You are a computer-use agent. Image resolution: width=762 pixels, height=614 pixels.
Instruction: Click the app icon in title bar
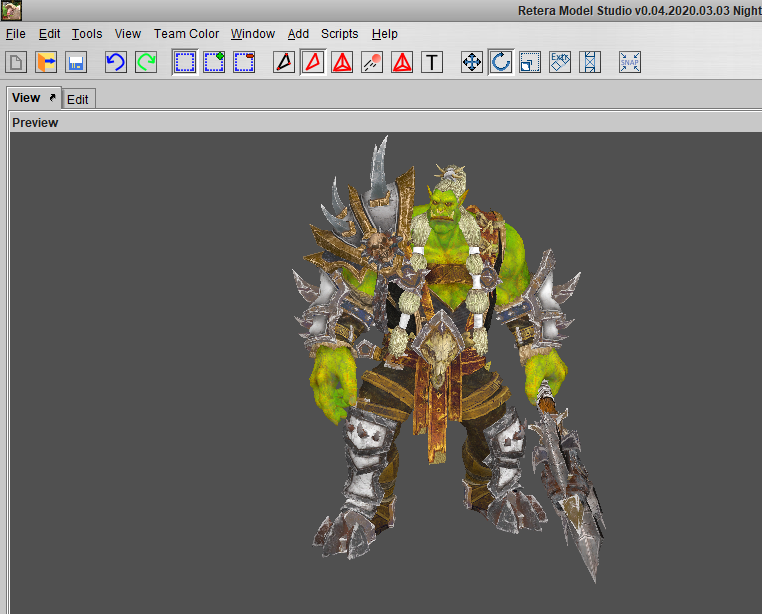[x=11, y=10]
